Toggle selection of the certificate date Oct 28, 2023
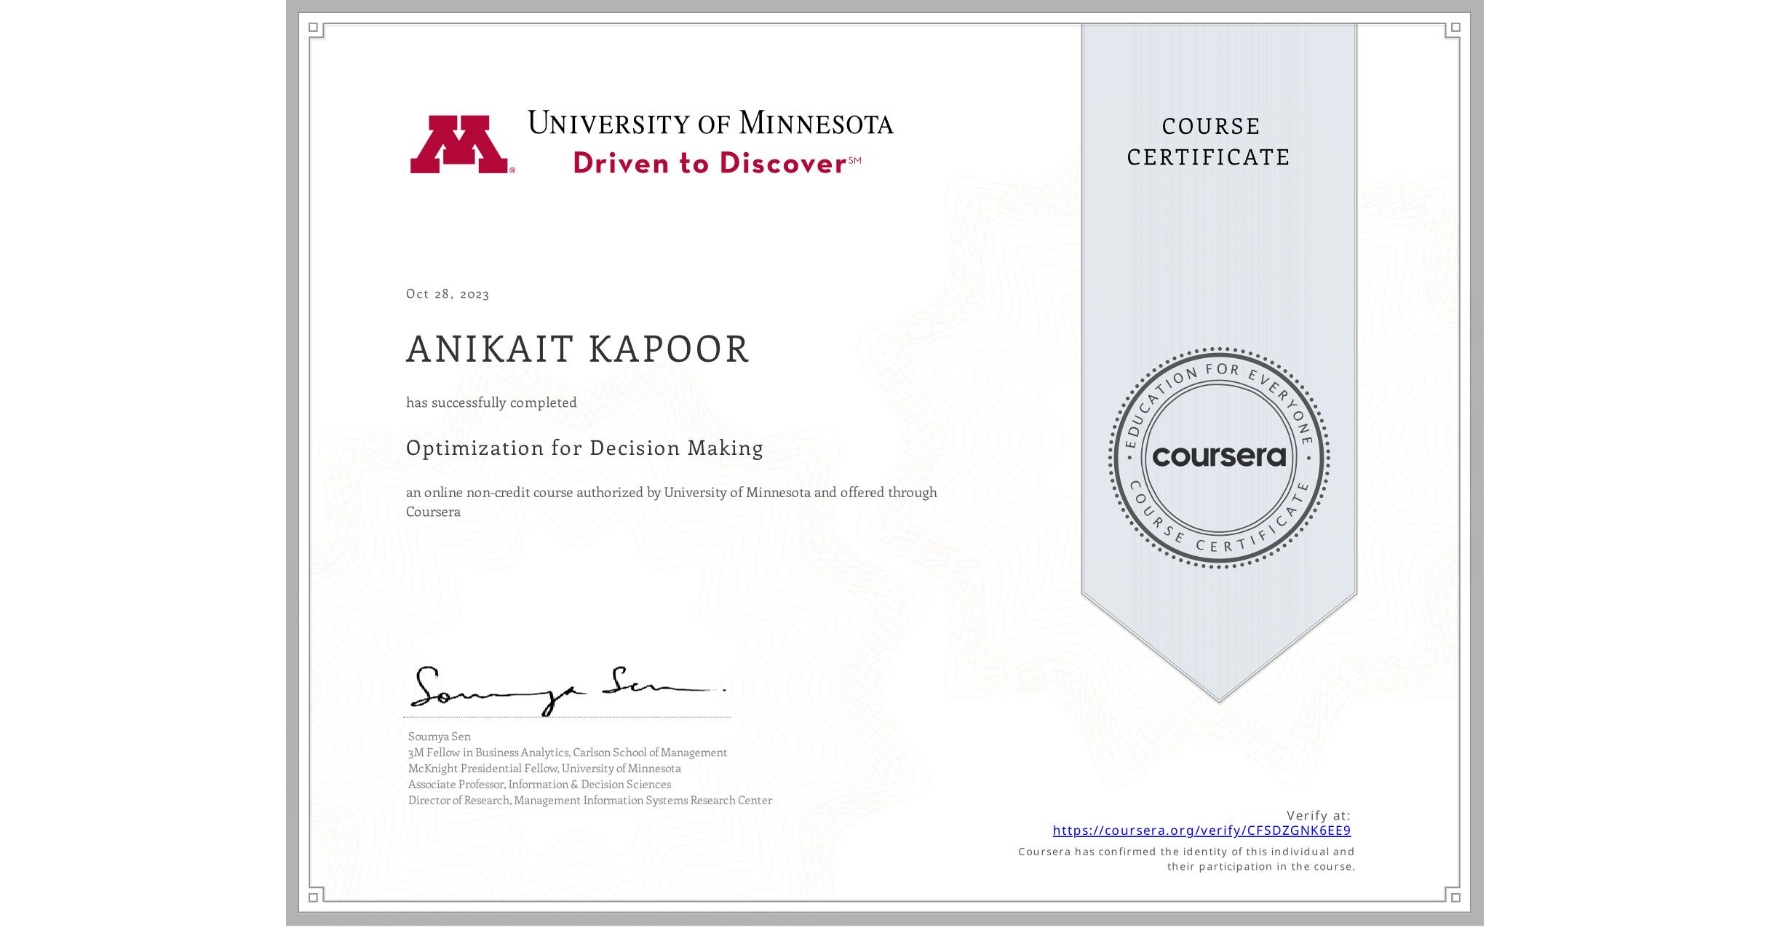1772x928 pixels. click(x=447, y=294)
